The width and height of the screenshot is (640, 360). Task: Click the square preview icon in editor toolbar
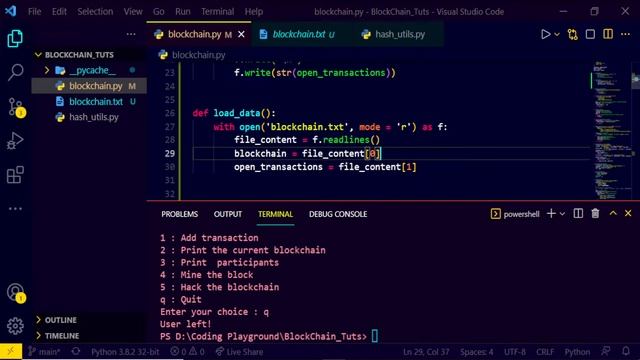coord(590,34)
